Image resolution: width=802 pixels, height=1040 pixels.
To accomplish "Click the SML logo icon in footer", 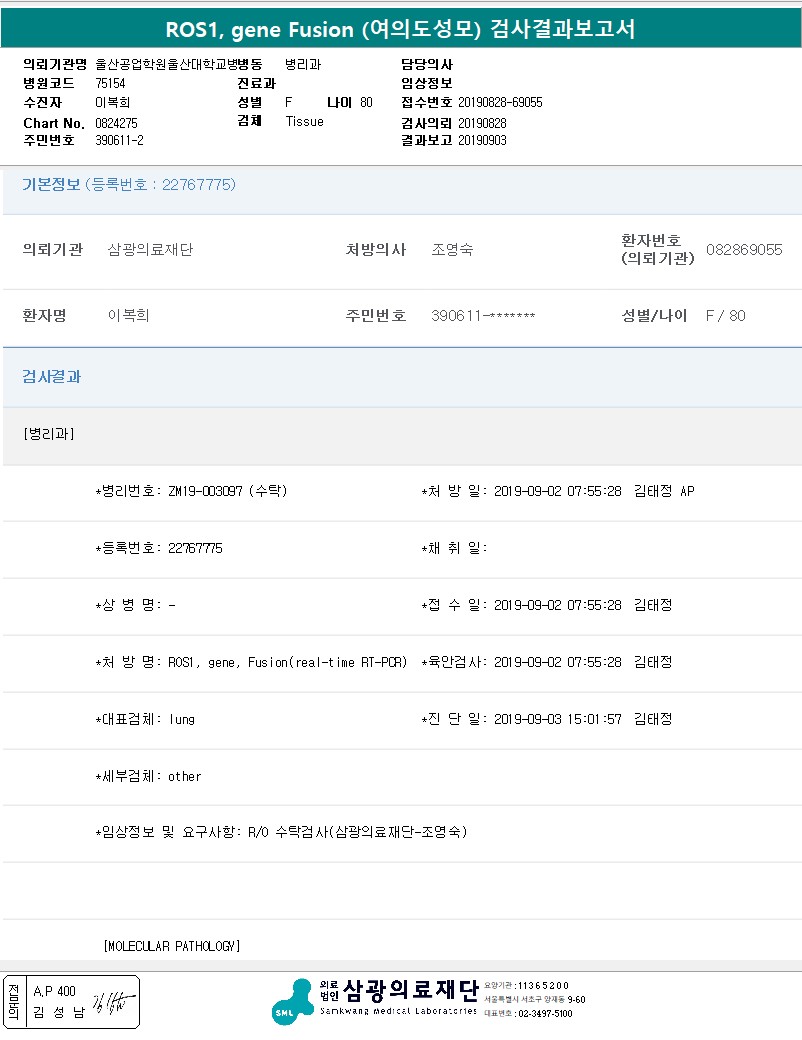I will coord(292,1002).
